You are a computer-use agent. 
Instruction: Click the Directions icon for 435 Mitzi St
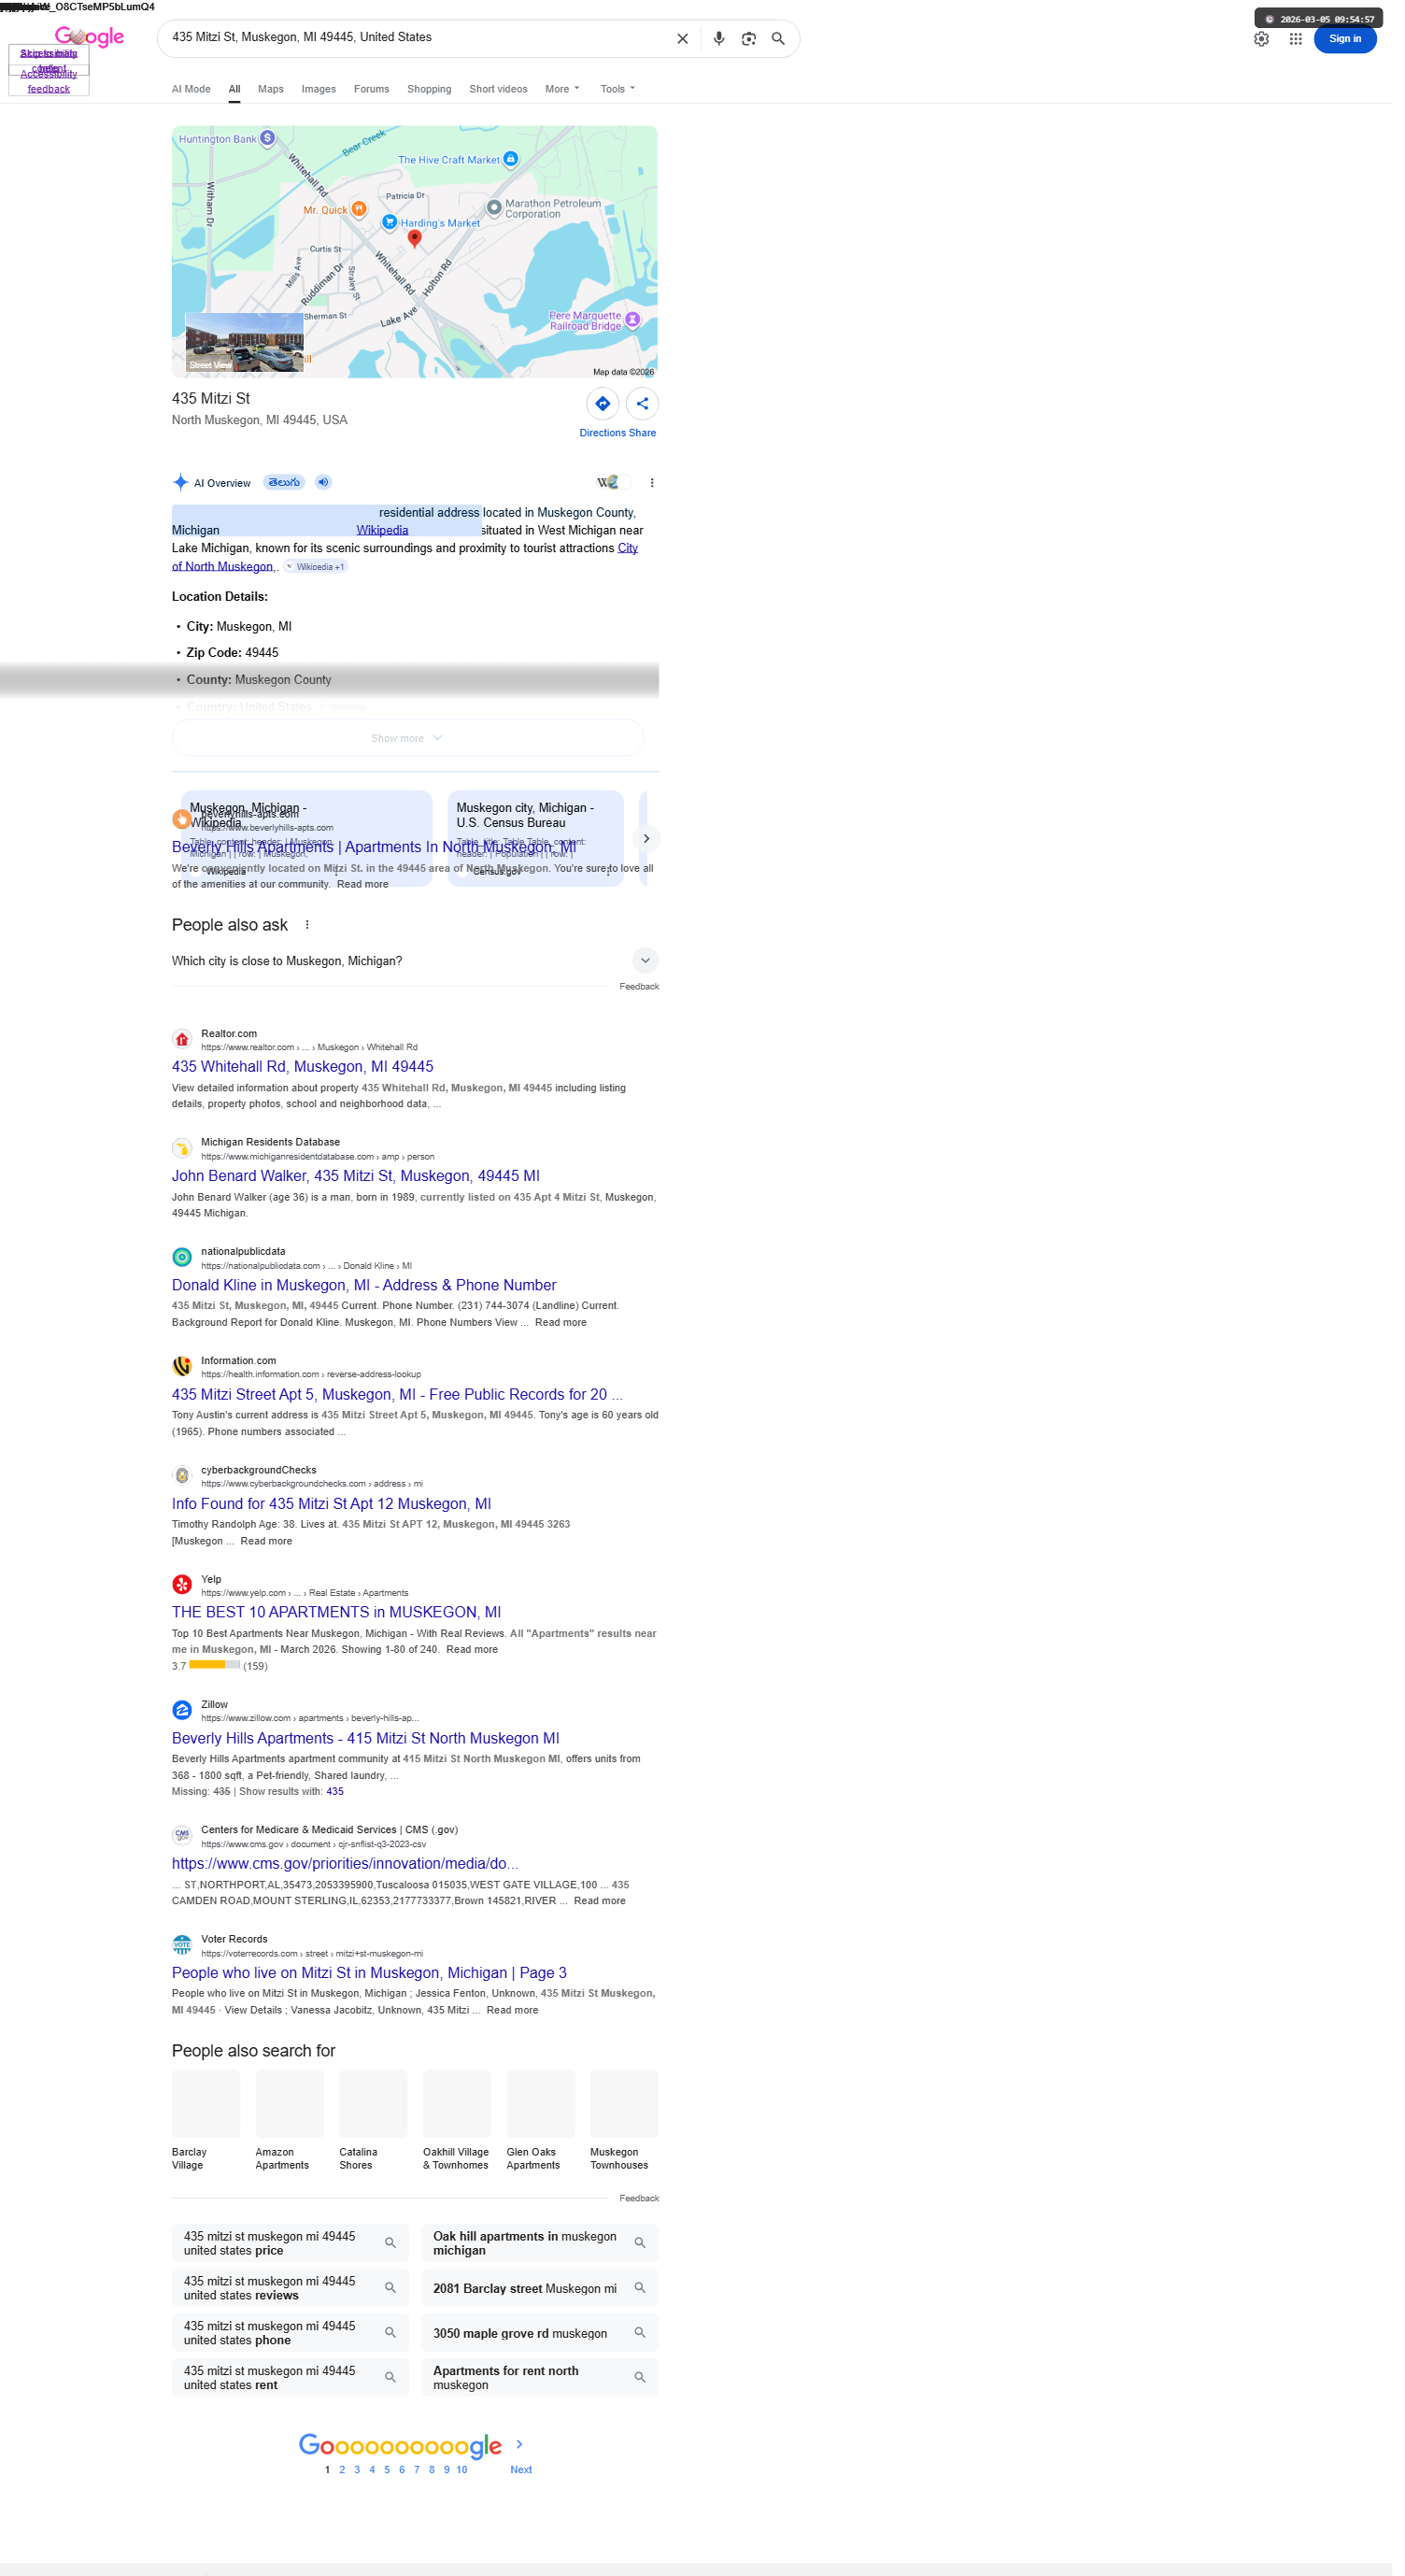(602, 403)
